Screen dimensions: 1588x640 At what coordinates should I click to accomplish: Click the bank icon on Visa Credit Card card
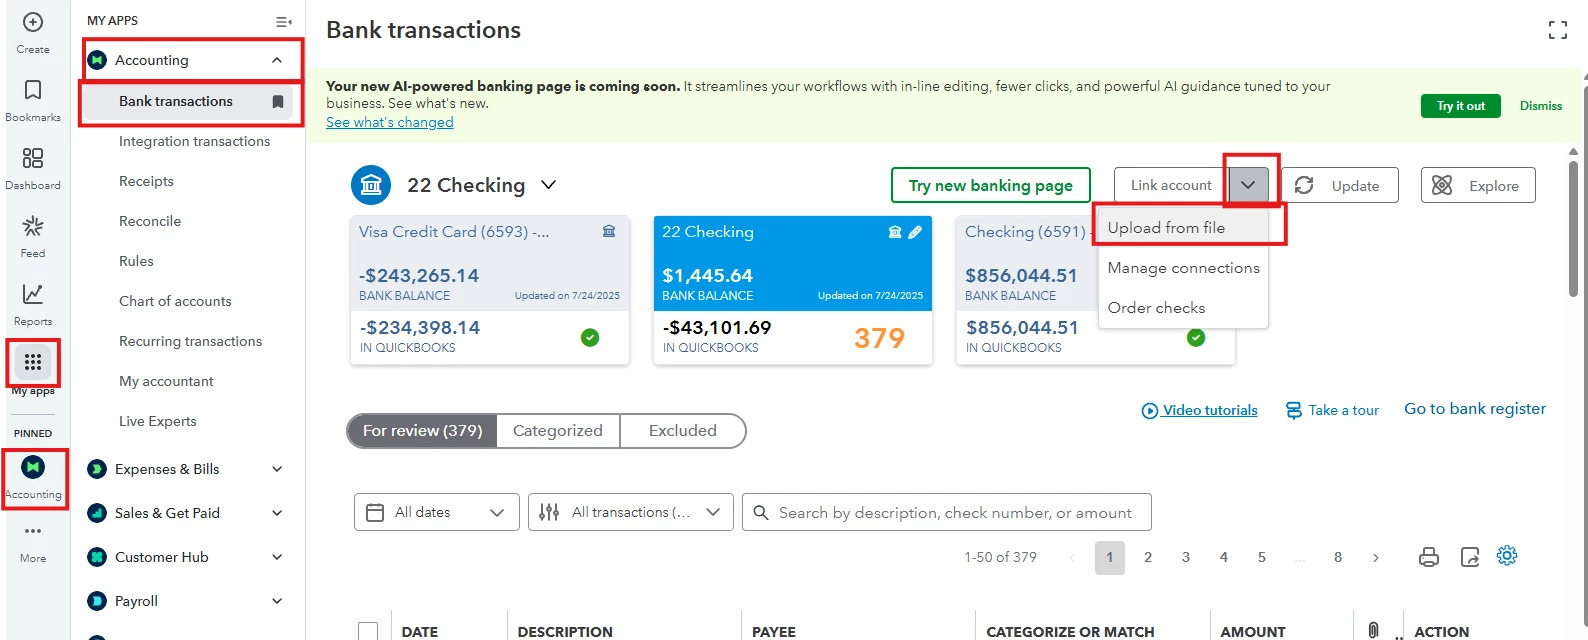pyautogui.click(x=609, y=231)
